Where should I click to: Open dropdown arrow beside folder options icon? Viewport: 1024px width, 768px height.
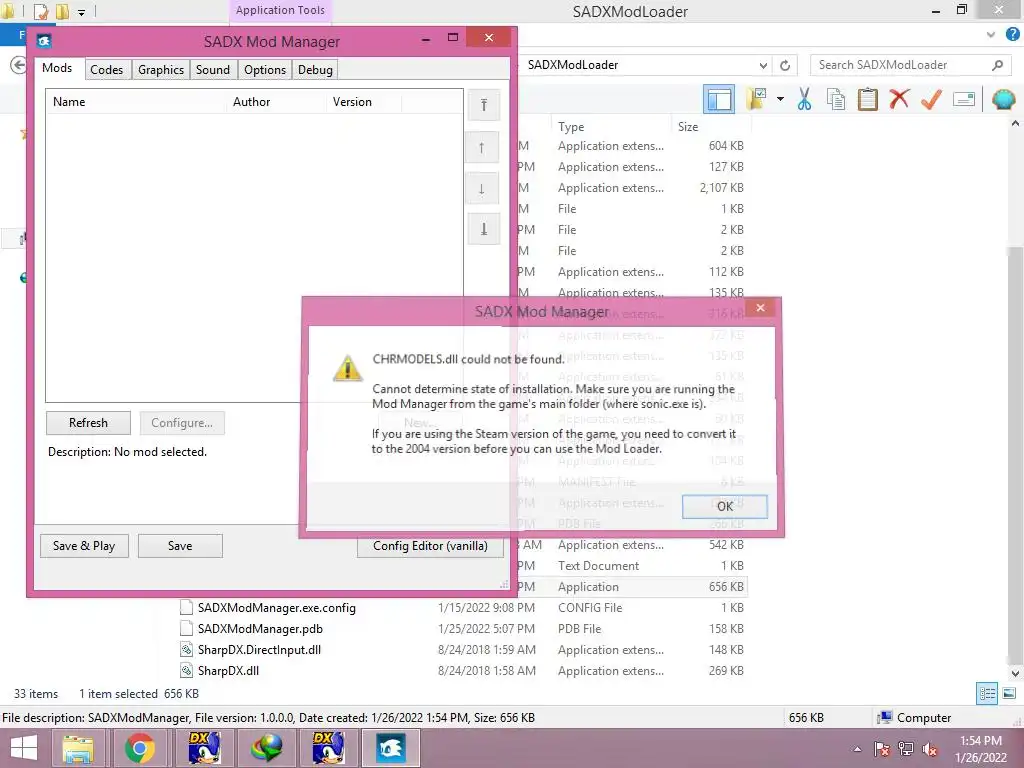point(780,99)
